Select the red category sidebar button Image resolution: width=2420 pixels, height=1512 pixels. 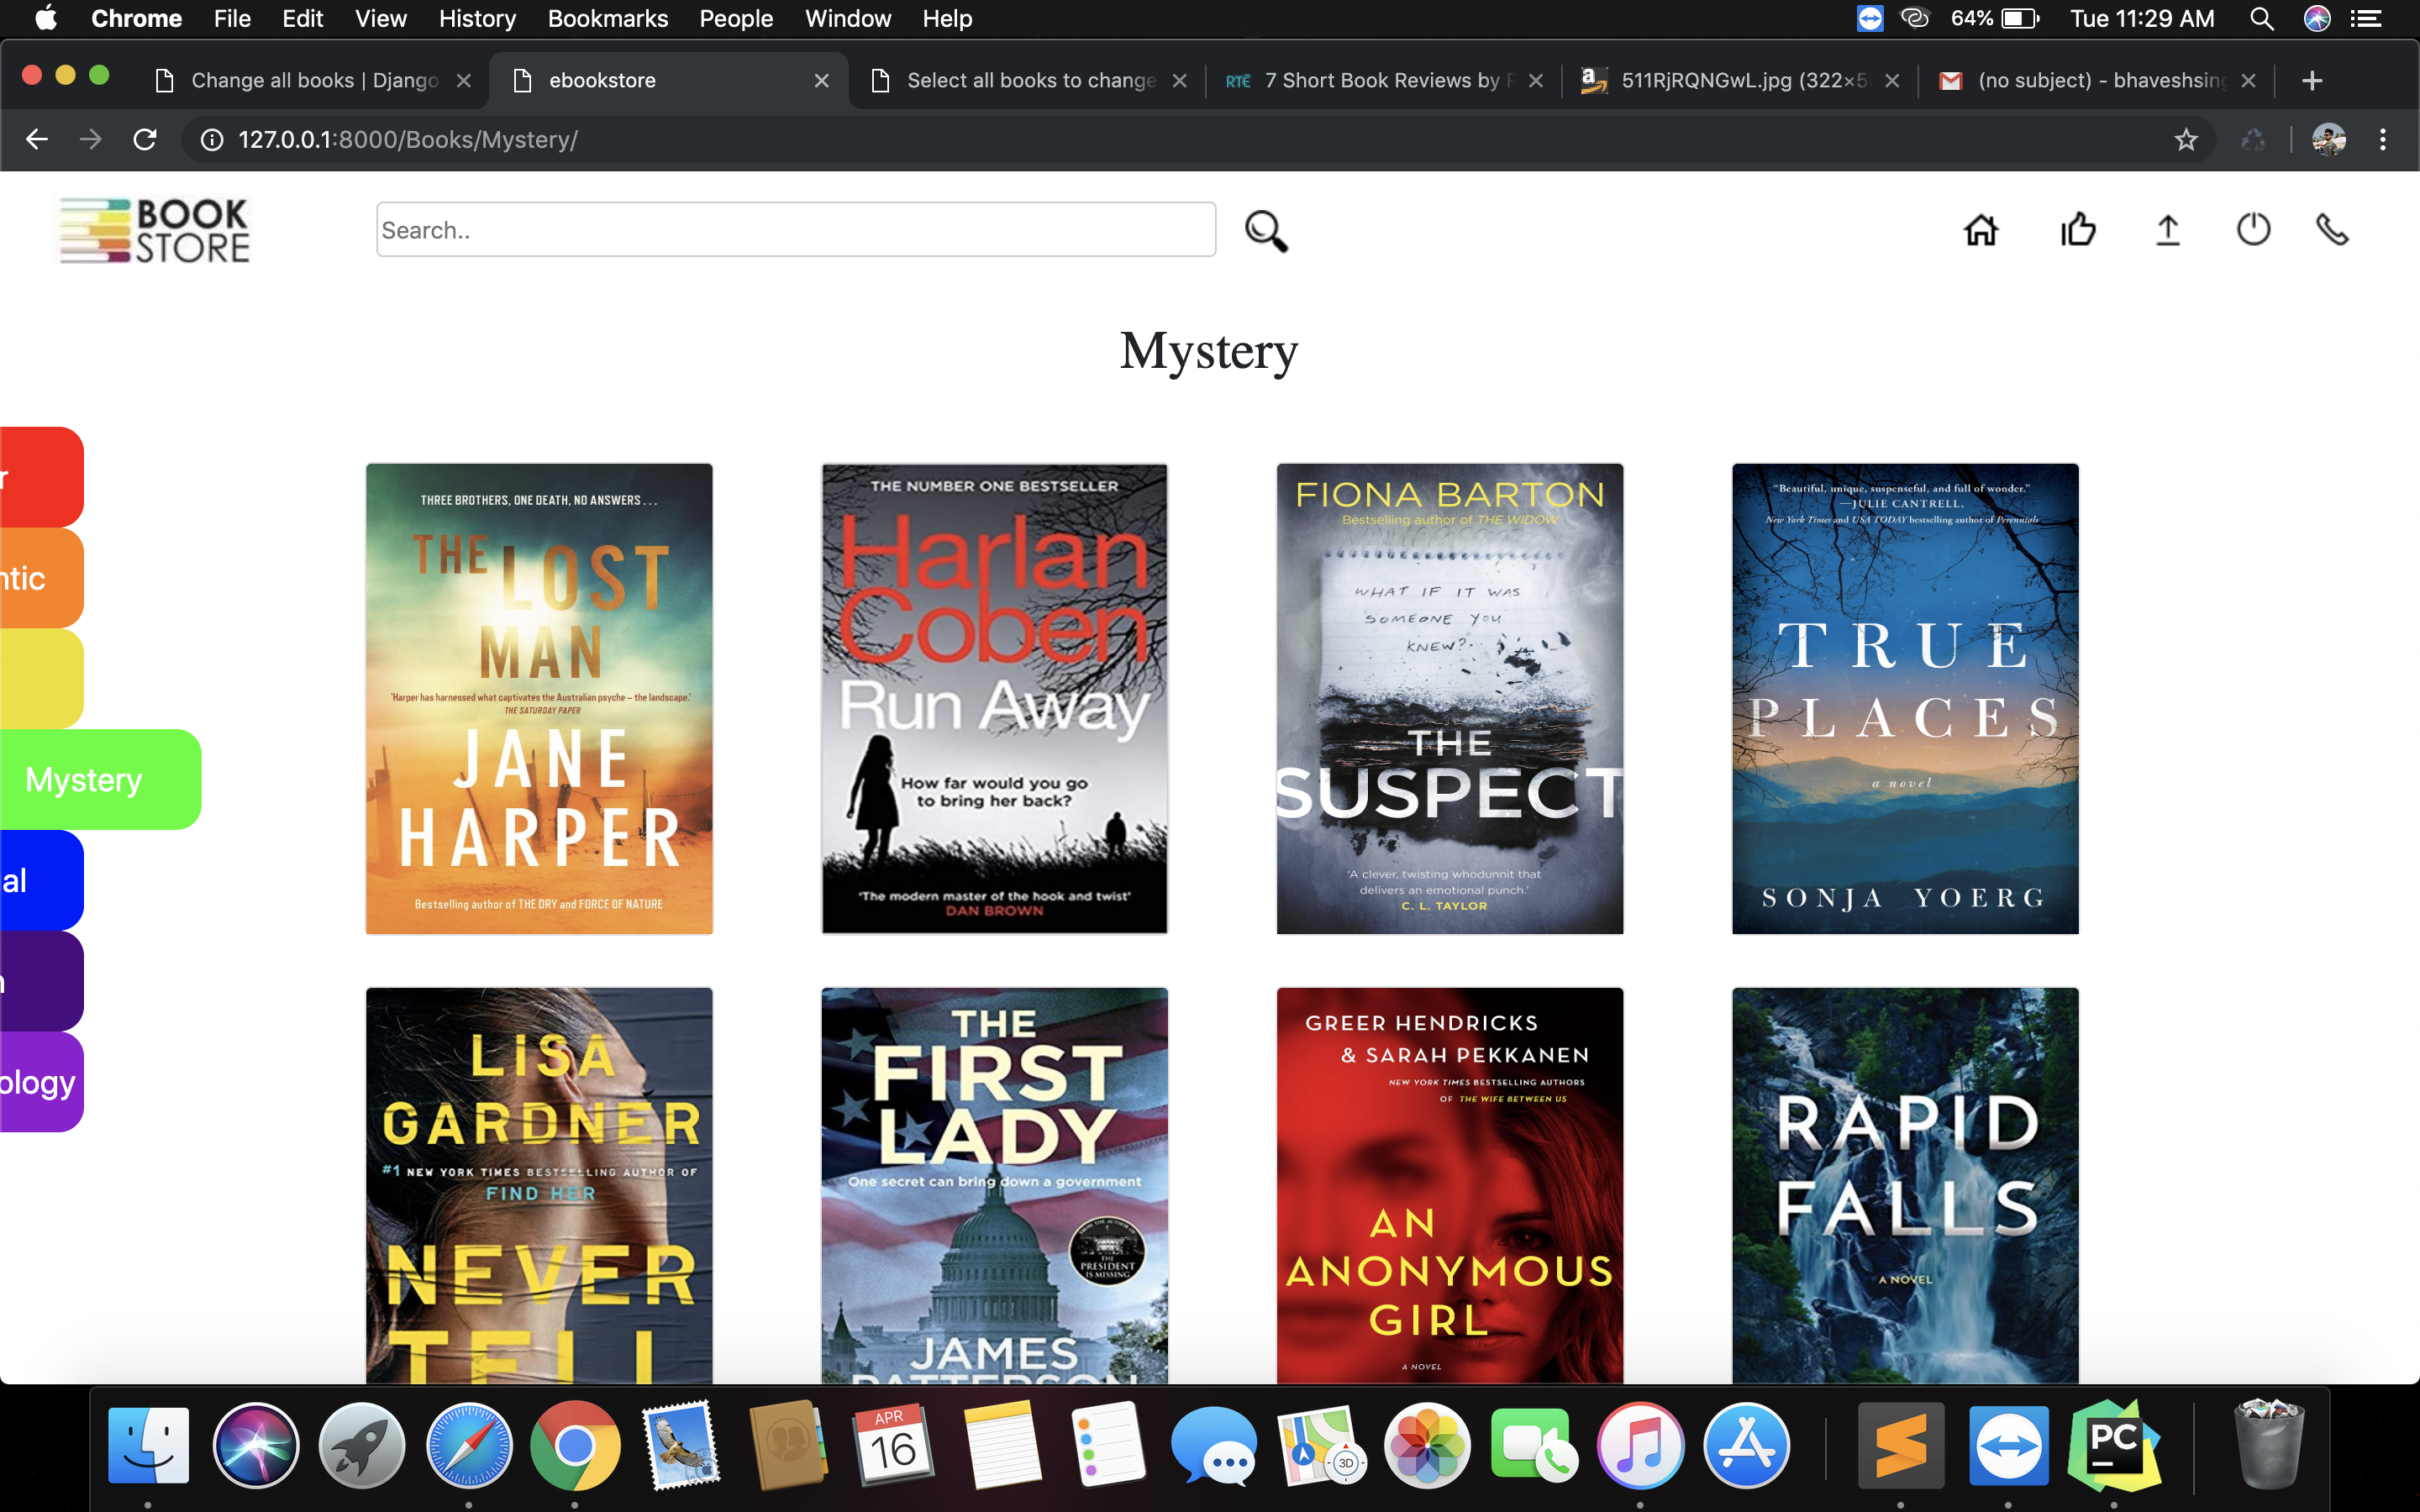(x=40, y=477)
